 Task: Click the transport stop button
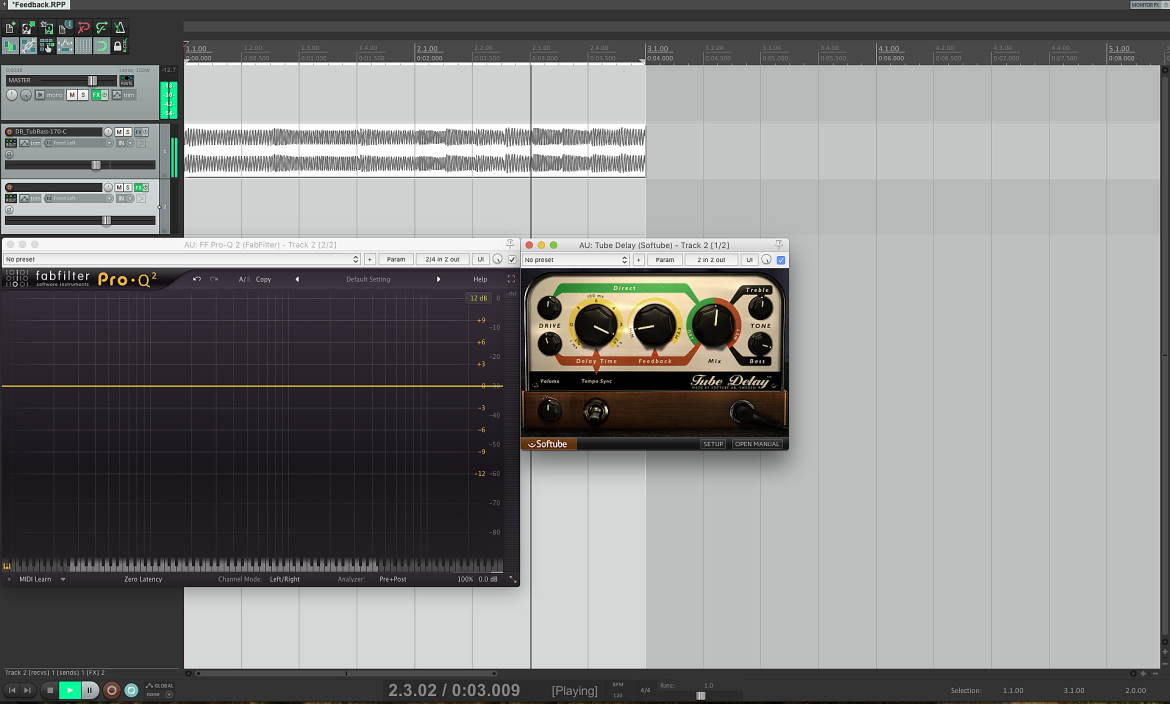pyautogui.click(x=50, y=691)
